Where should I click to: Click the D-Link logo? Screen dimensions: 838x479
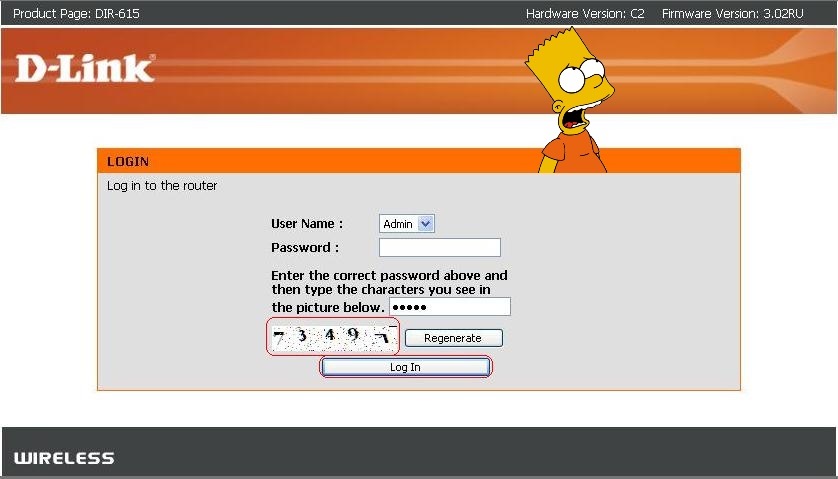tap(85, 68)
